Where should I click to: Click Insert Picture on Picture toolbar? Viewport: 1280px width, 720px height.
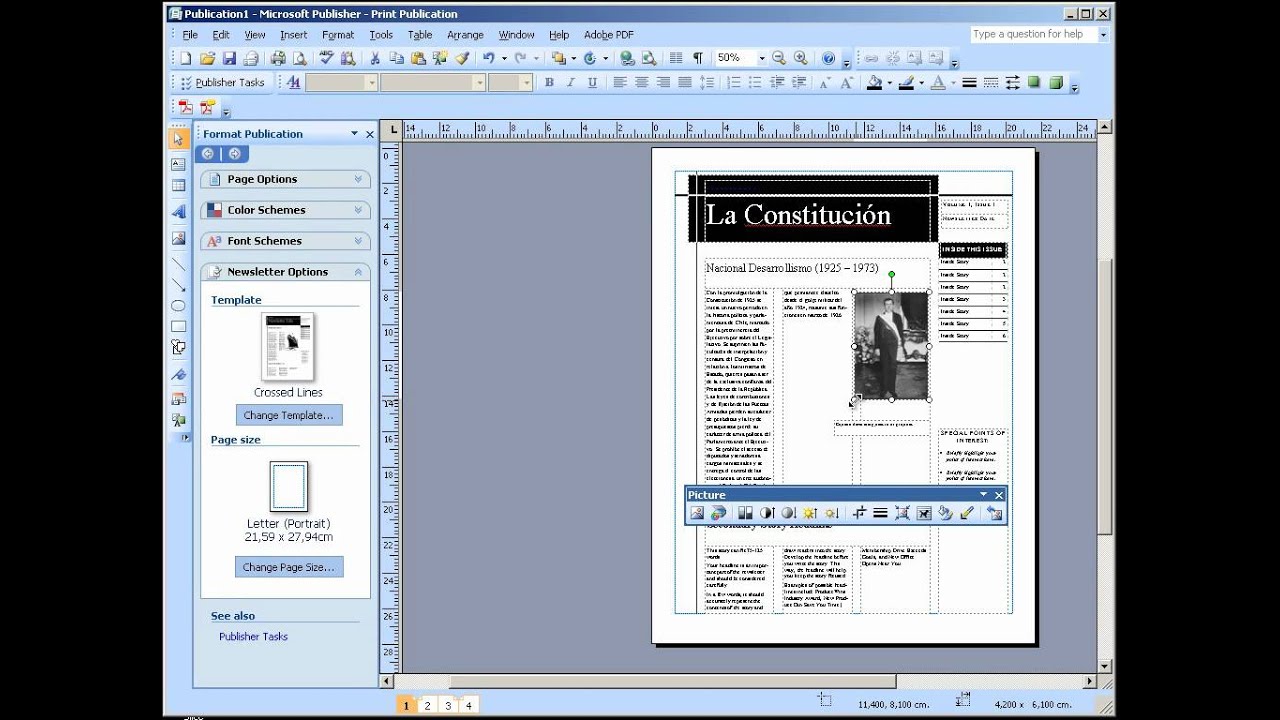[x=697, y=513]
